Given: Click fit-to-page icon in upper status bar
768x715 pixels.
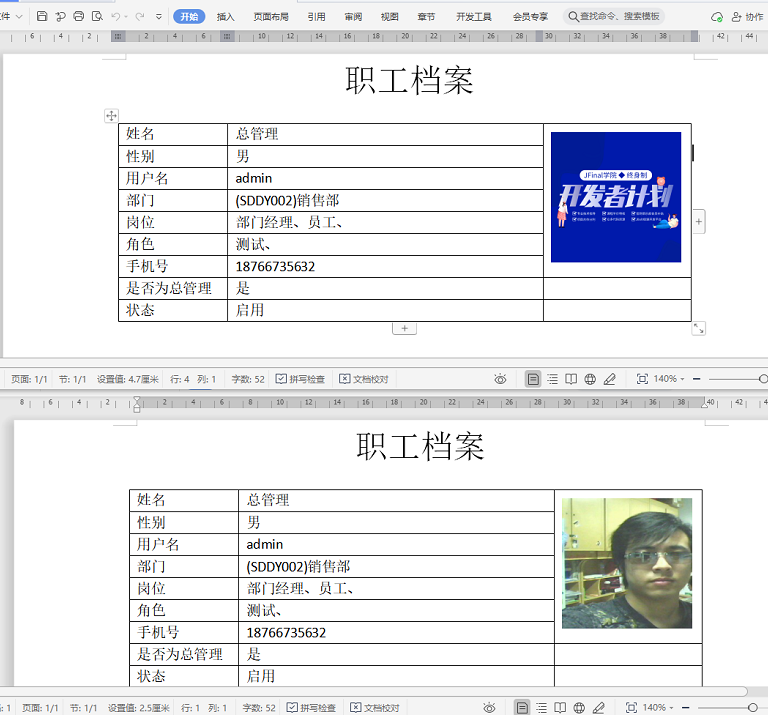Looking at the screenshot, I should (x=642, y=380).
